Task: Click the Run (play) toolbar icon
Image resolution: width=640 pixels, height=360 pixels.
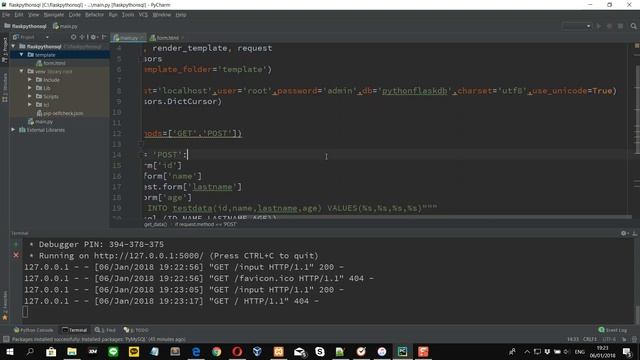Action: point(599,26)
